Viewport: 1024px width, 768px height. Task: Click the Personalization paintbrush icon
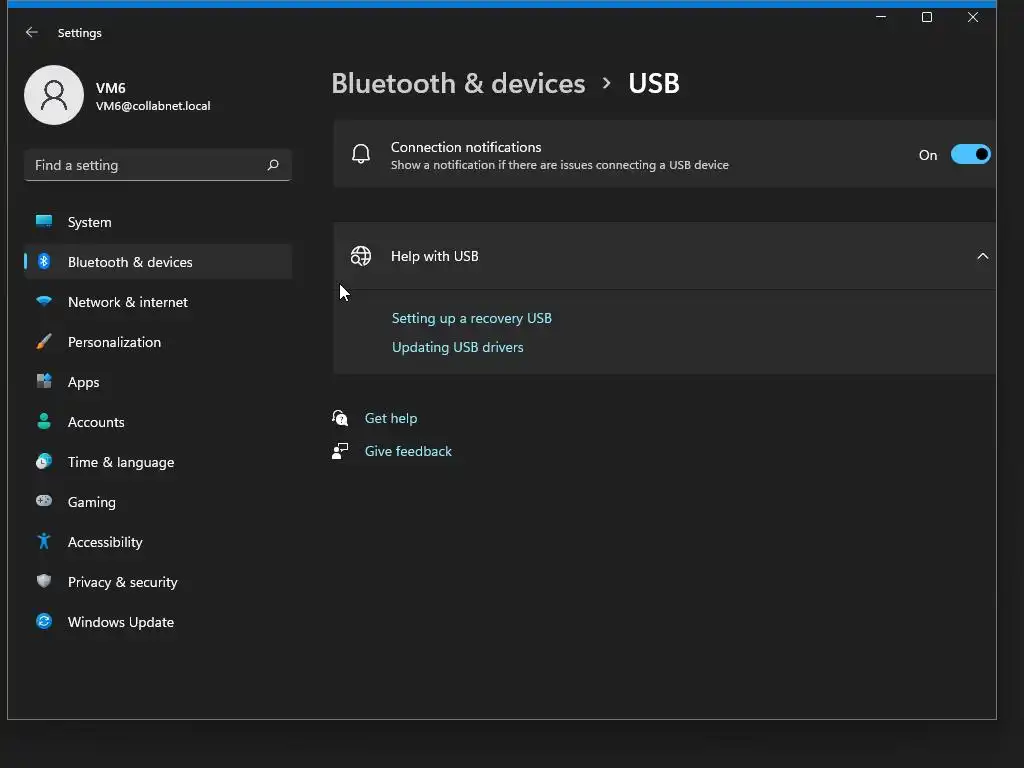[x=44, y=342]
